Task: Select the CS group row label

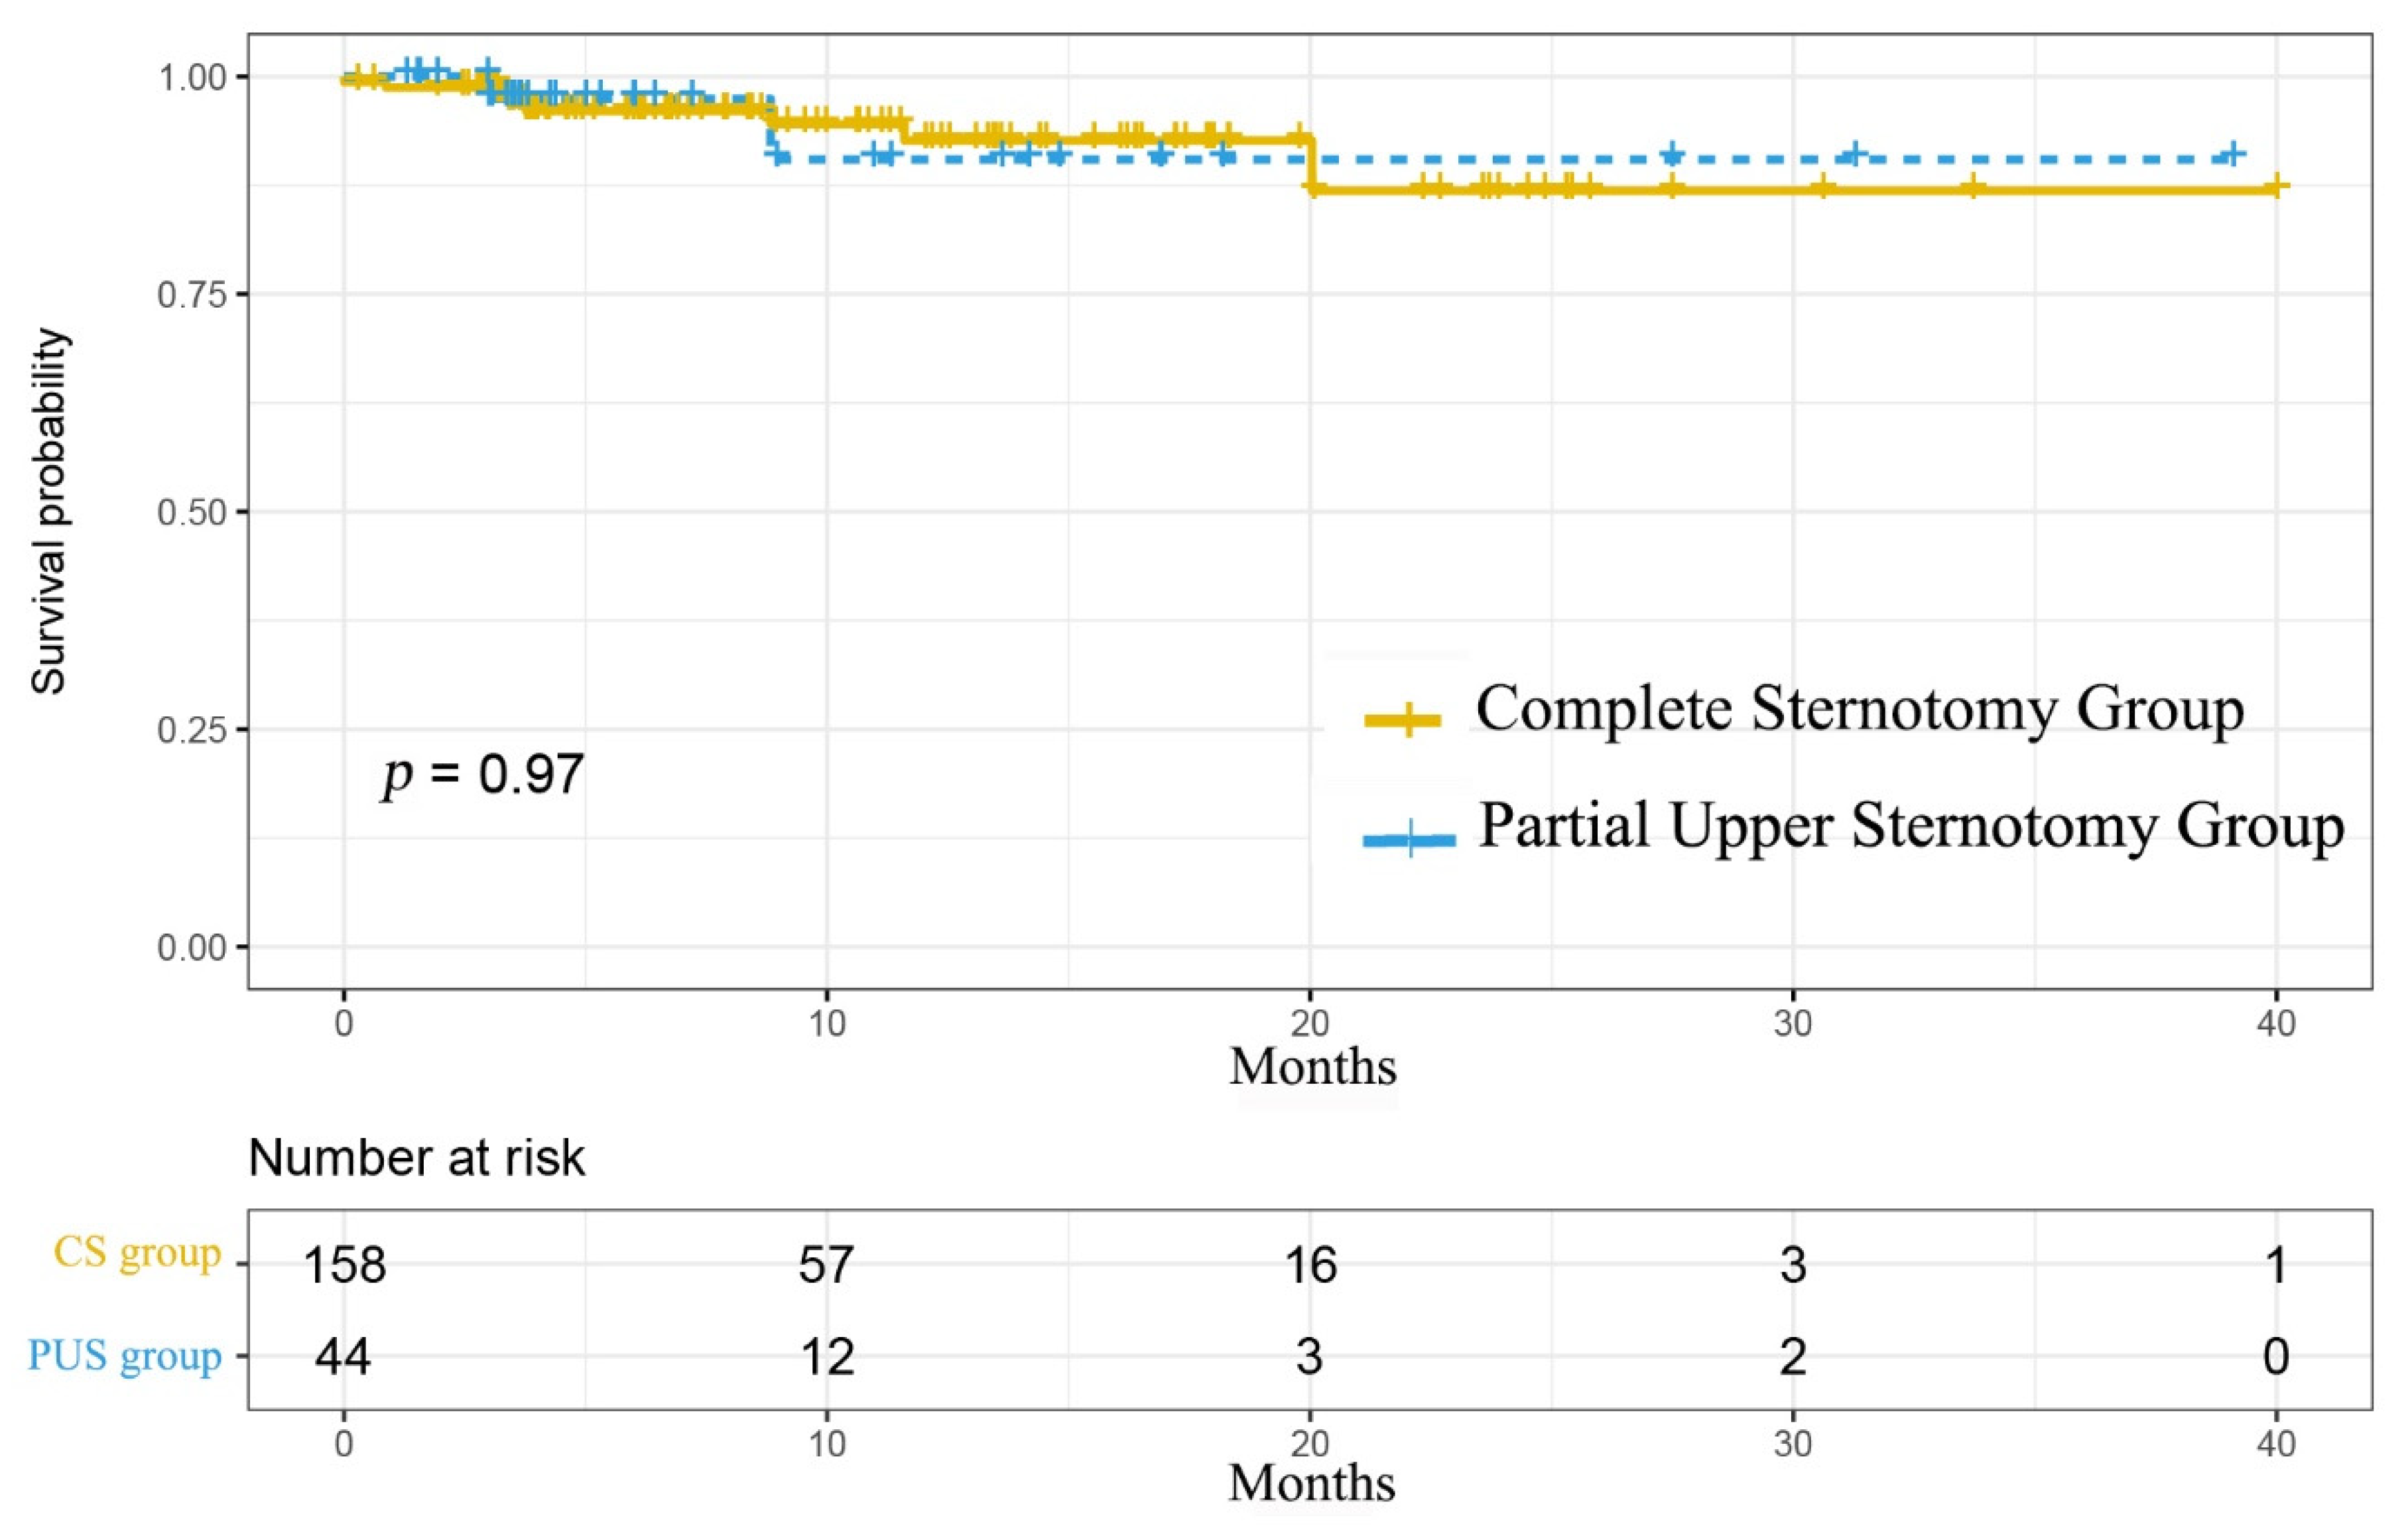Action: pyautogui.click(x=137, y=1251)
